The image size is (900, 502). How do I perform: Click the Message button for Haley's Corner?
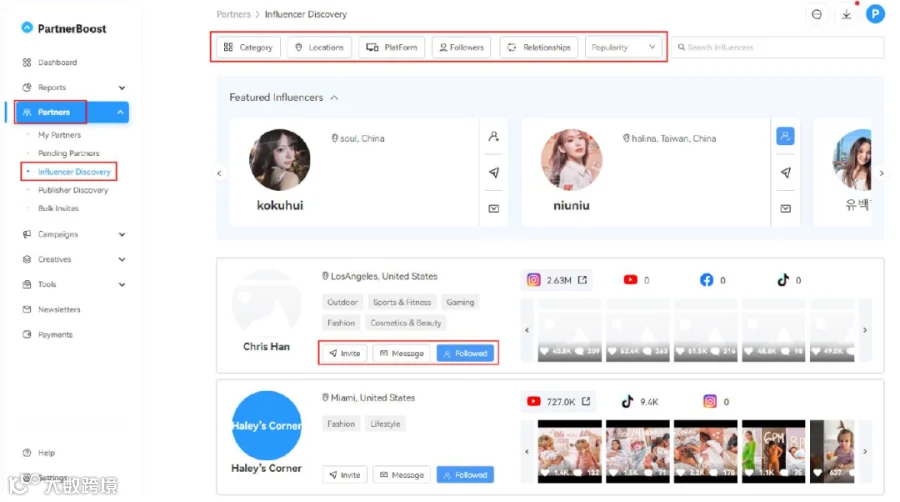click(402, 475)
